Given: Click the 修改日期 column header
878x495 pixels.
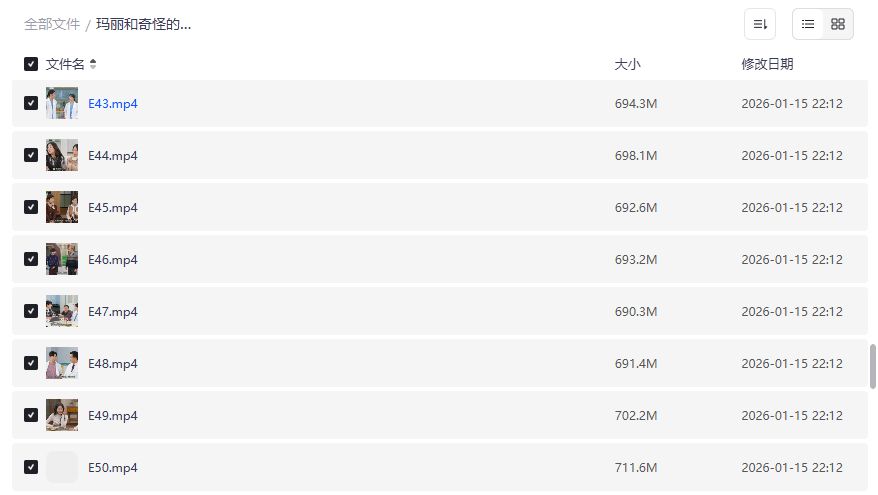Looking at the screenshot, I should 767,64.
